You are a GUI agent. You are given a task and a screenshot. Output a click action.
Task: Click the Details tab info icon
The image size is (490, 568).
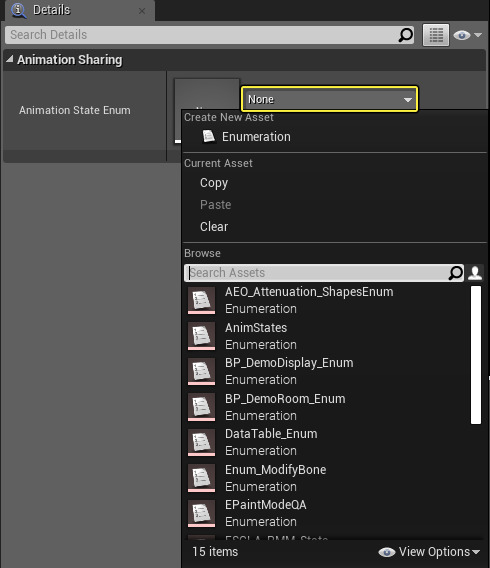[18, 10]
